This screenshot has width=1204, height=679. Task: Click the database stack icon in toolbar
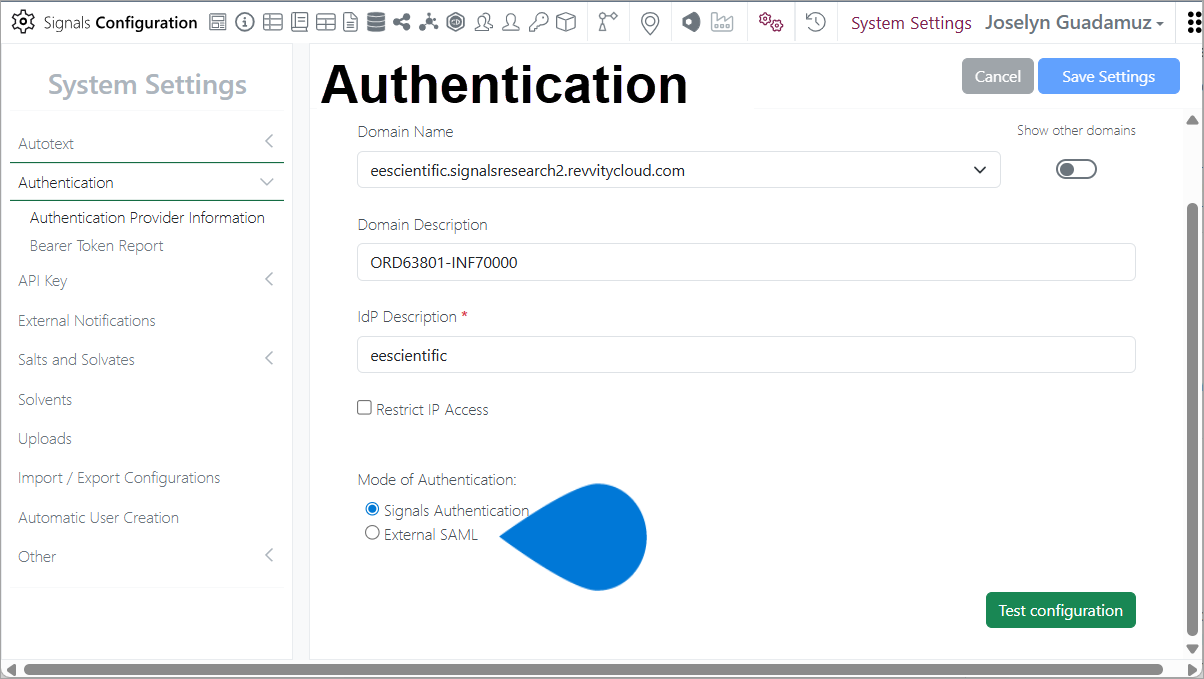pos(376,22)
